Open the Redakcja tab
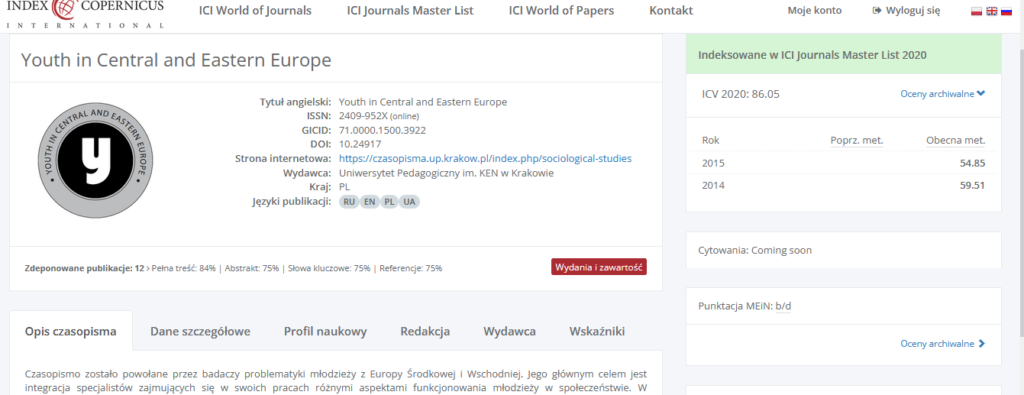Viewport: 1024px width, 395px height. [x=425, y=331]
